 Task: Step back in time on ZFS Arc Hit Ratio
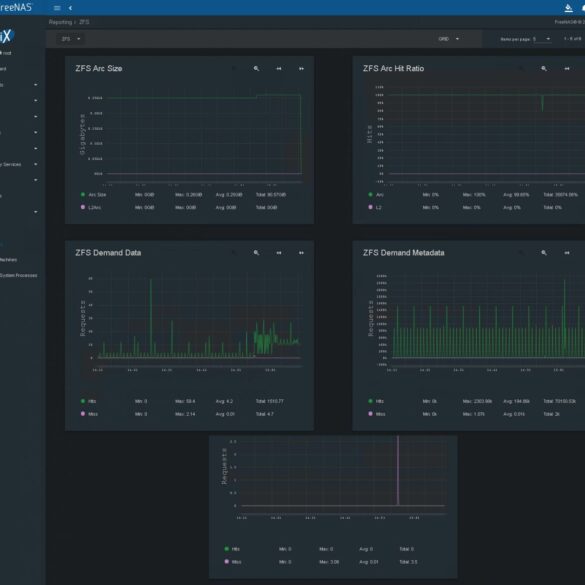[567, 69]
